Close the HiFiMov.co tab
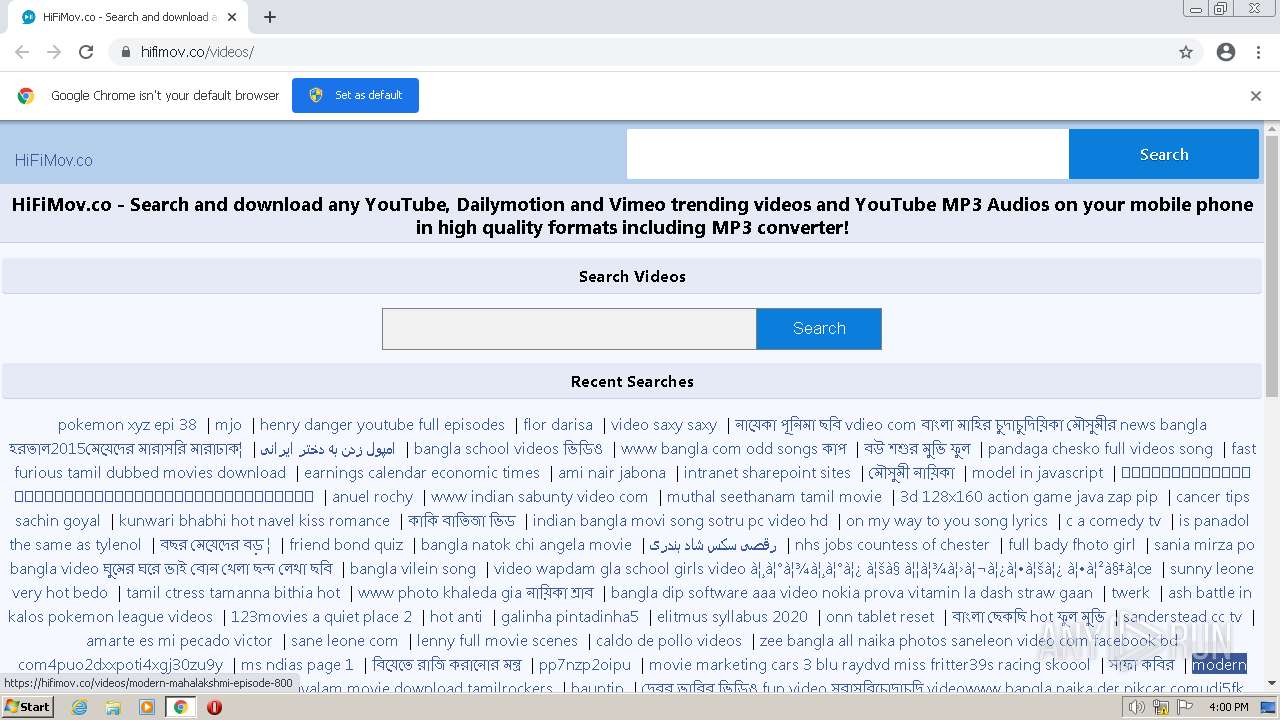The image size is (1280, 720). 232,17
